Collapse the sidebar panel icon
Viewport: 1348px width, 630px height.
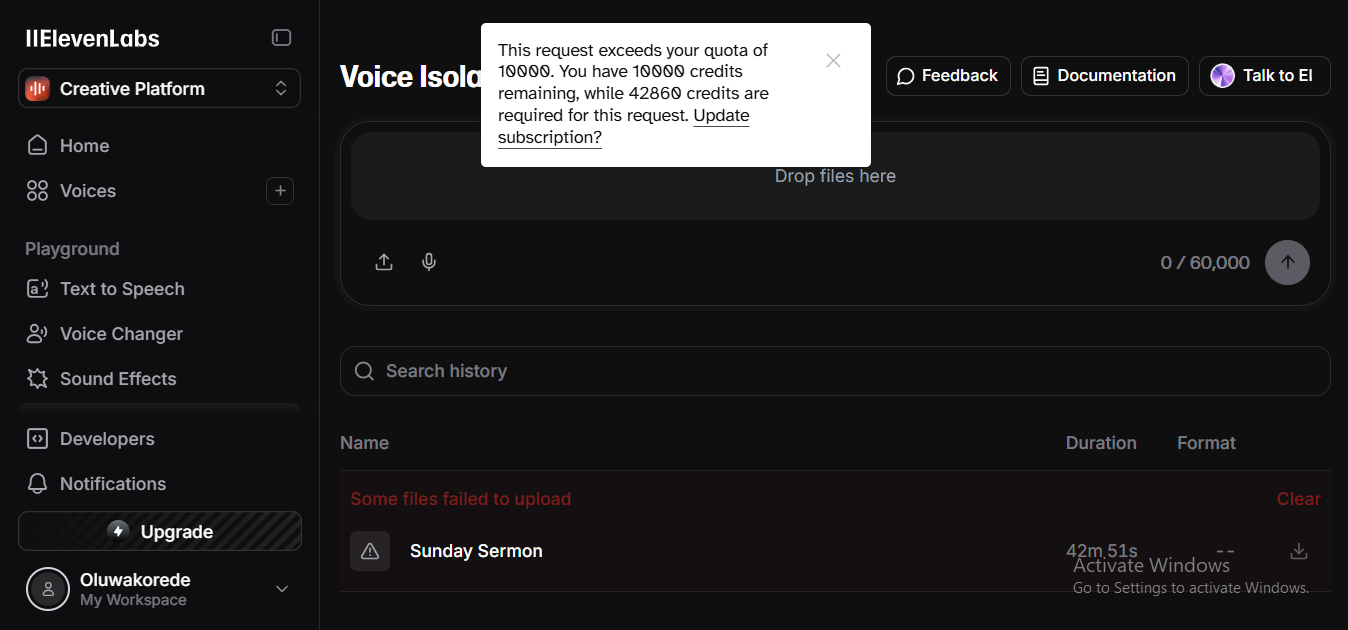(281, 38)
